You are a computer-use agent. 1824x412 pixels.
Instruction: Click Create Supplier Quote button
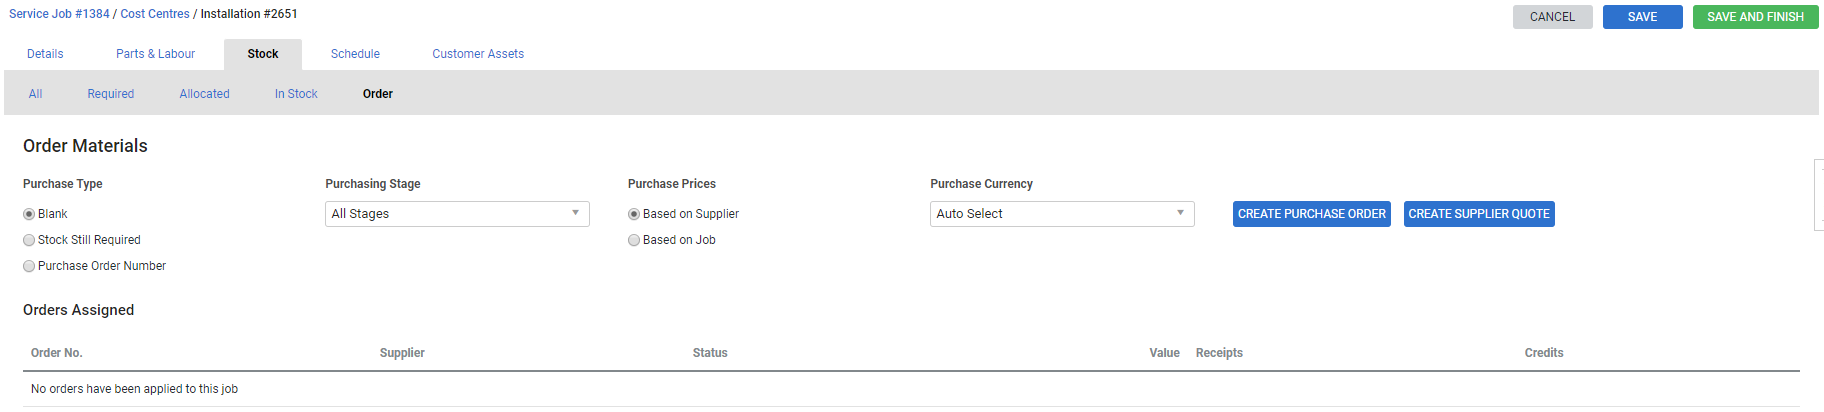click(1479, 214)
